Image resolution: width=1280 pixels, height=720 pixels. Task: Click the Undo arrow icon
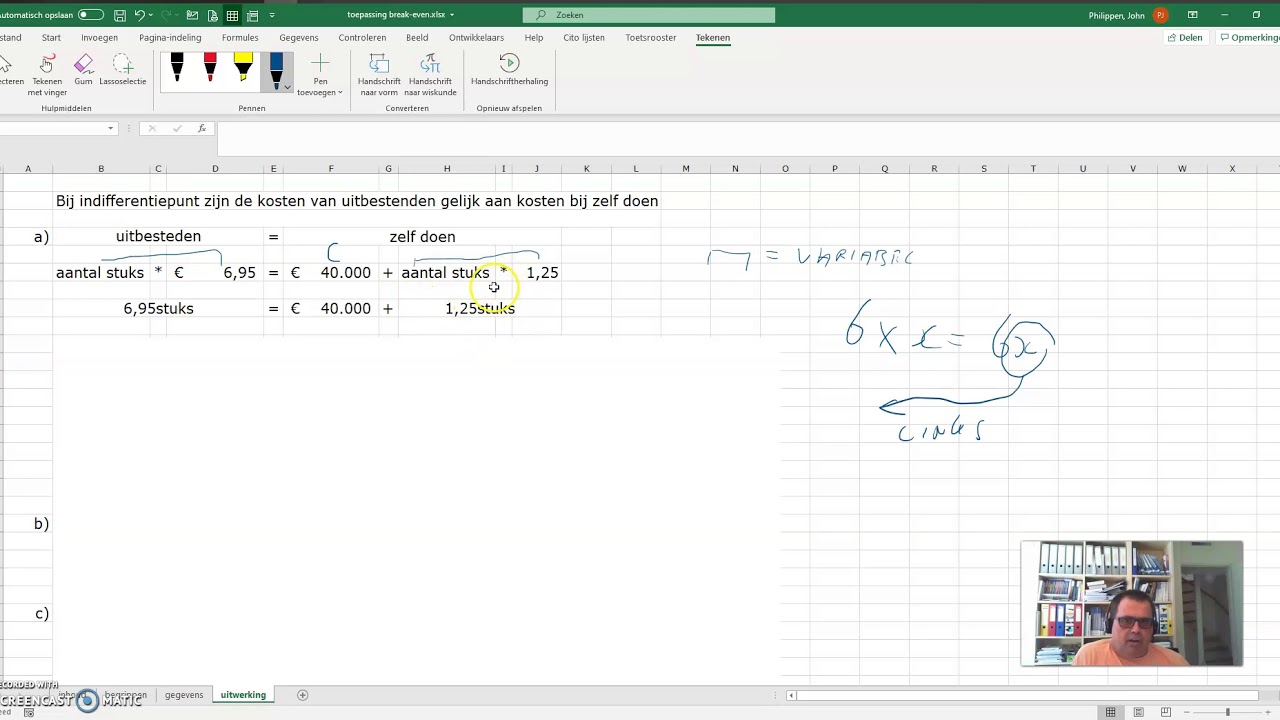pos(140,15)
